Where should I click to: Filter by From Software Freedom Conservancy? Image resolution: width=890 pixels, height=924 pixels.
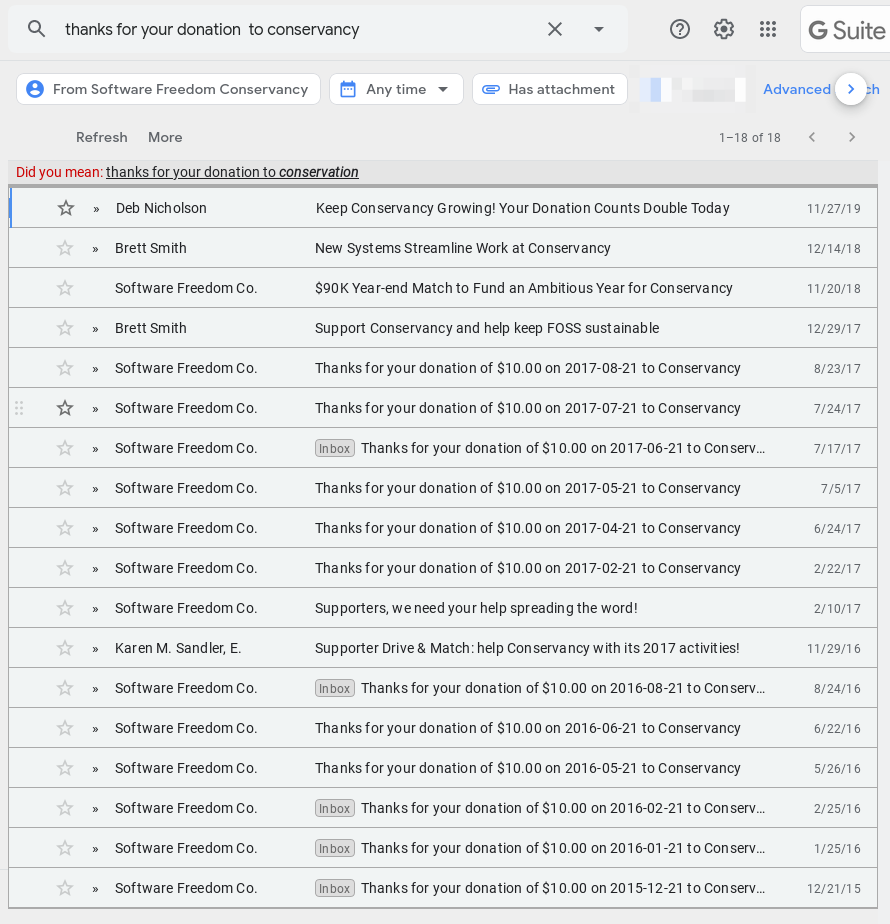(x=168, y=89)
